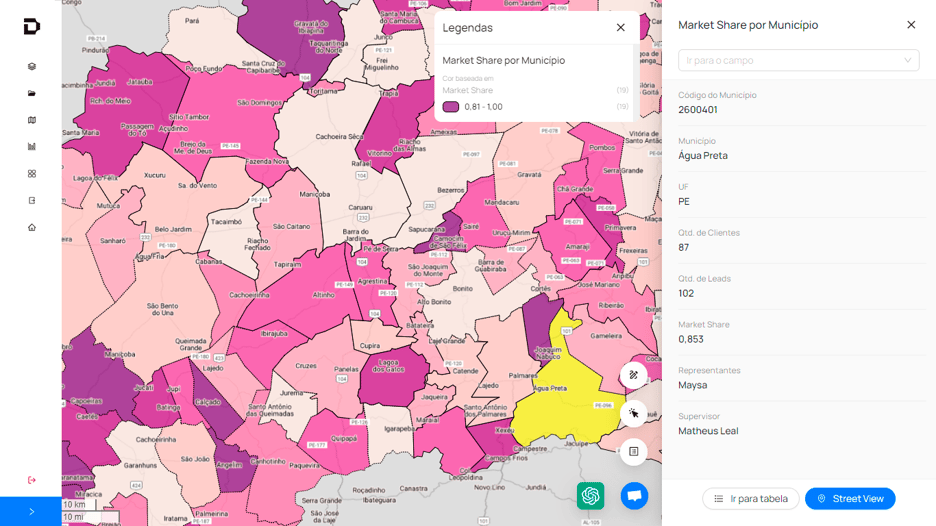Activate the map drawing tool button

point(633,375)
